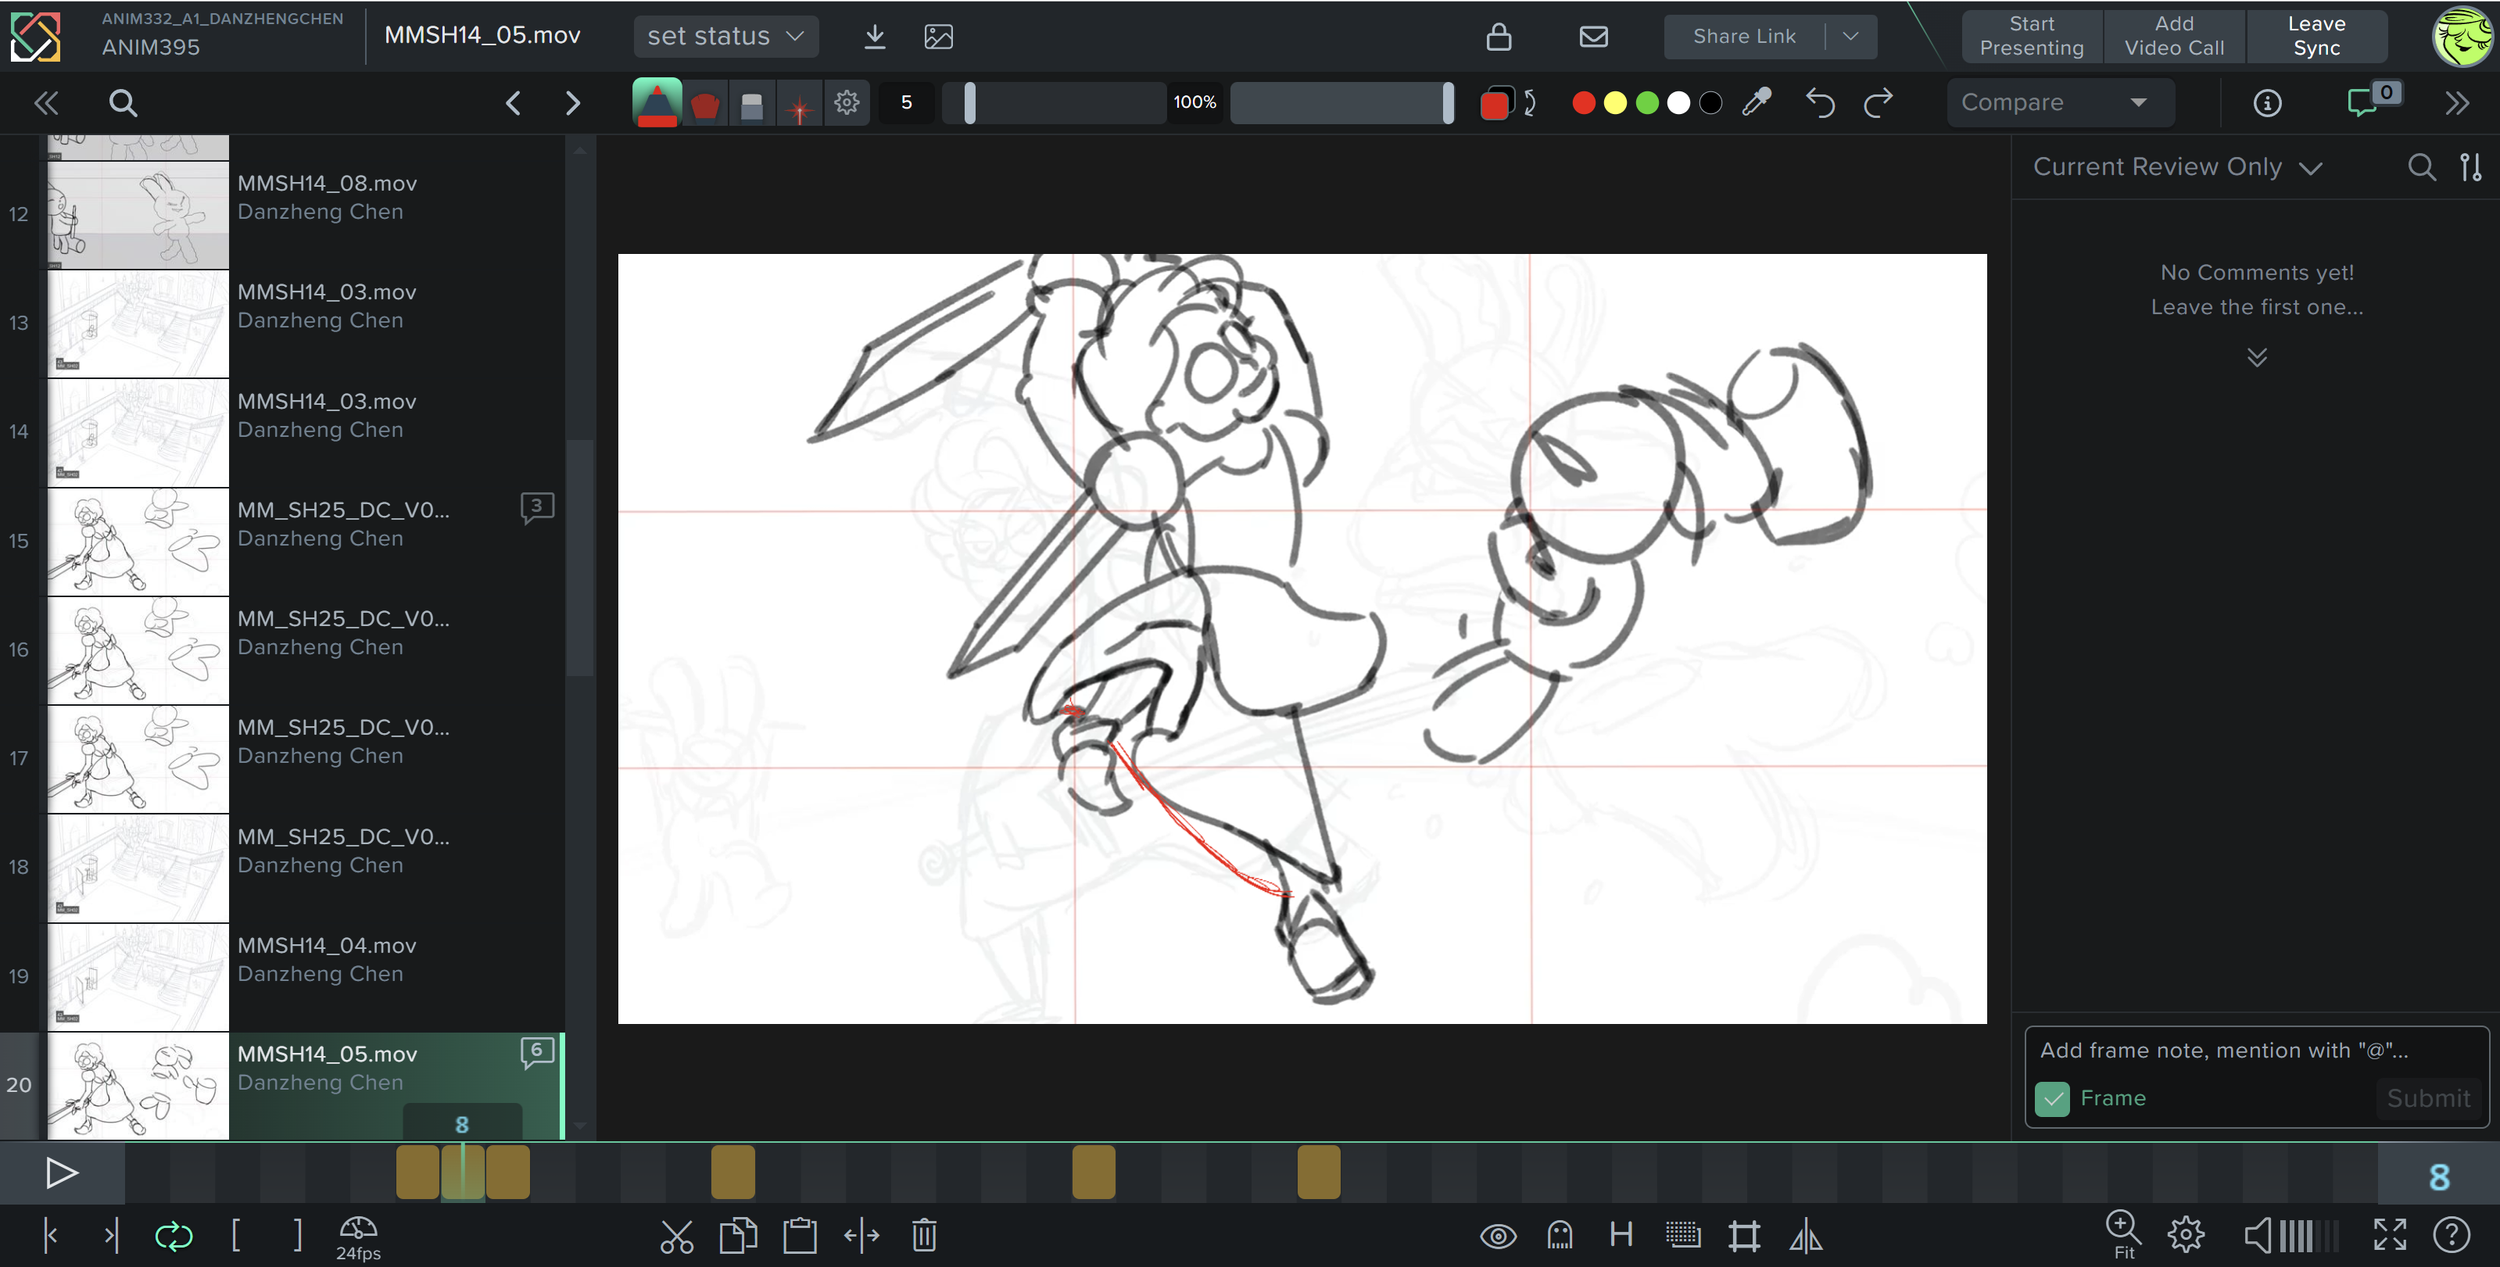2500x1267 pixels.
Task: Open drawing tool settings gear
Action: (847, 102)
